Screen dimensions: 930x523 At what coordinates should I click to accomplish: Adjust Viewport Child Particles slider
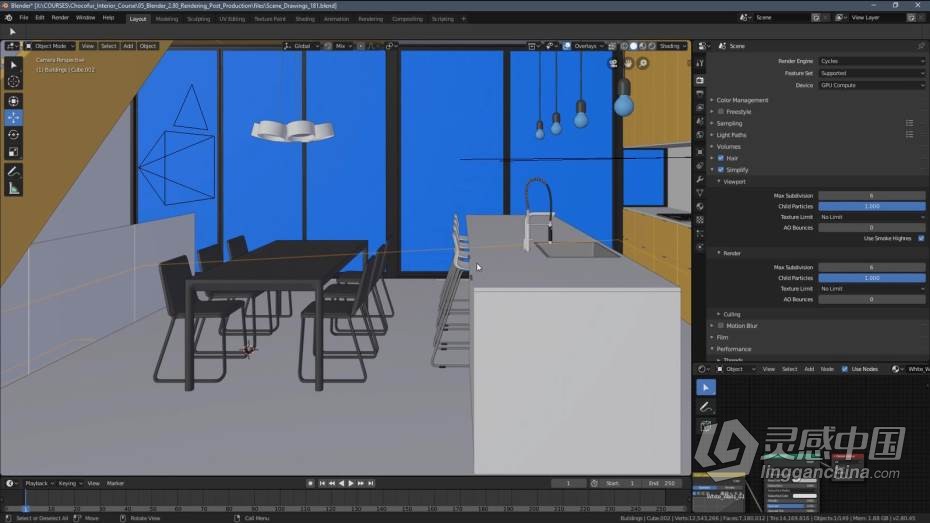click(x=871, y=206)
